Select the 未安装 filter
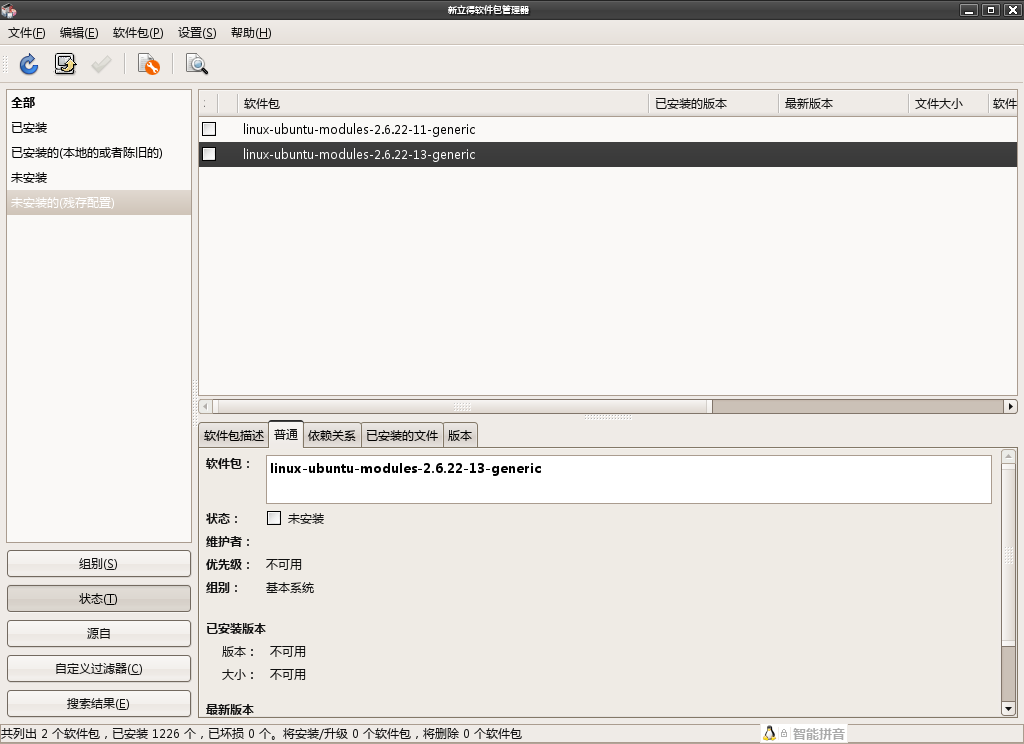This screenshot has height=744, width=1024. 99,178
